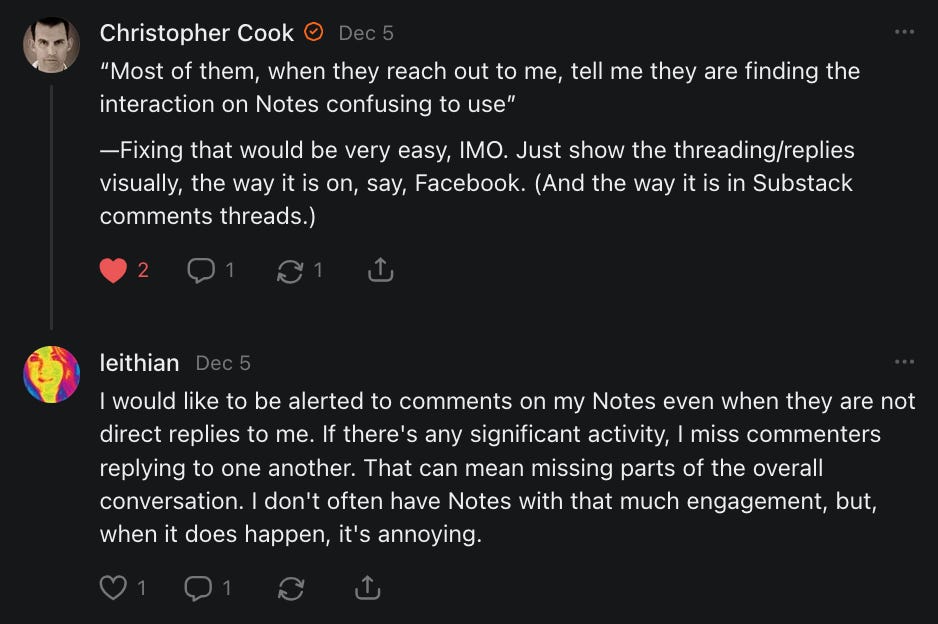Viewport: 938px width, 624px height.
Task: Like leithian's note with heart icon
Action: coord(113,588)
